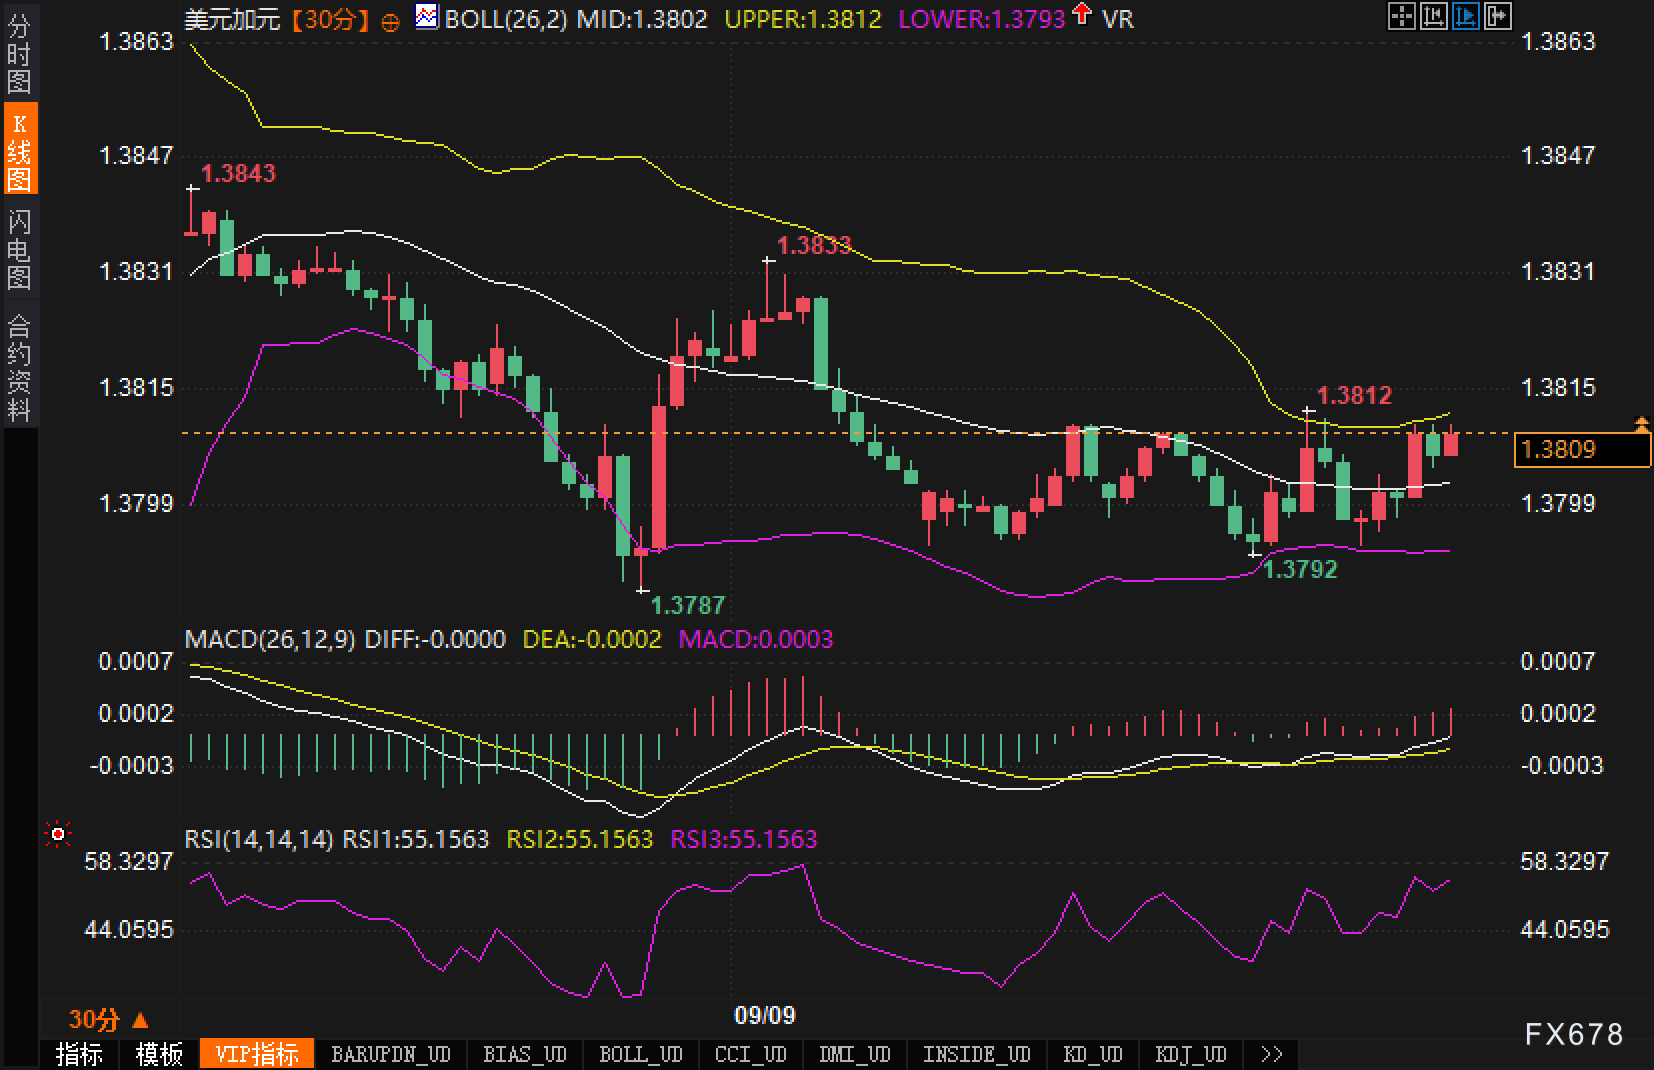Select the VIP指标 tab
Viewport: 1654px width, 1070px height.
click(x=257, y=1054)
